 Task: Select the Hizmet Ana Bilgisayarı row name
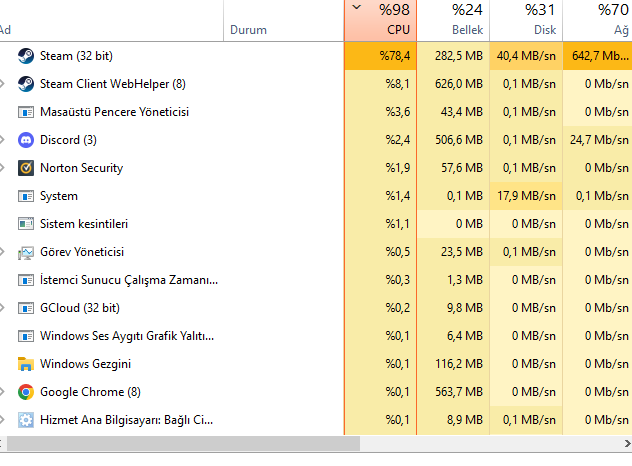[127, 420]
